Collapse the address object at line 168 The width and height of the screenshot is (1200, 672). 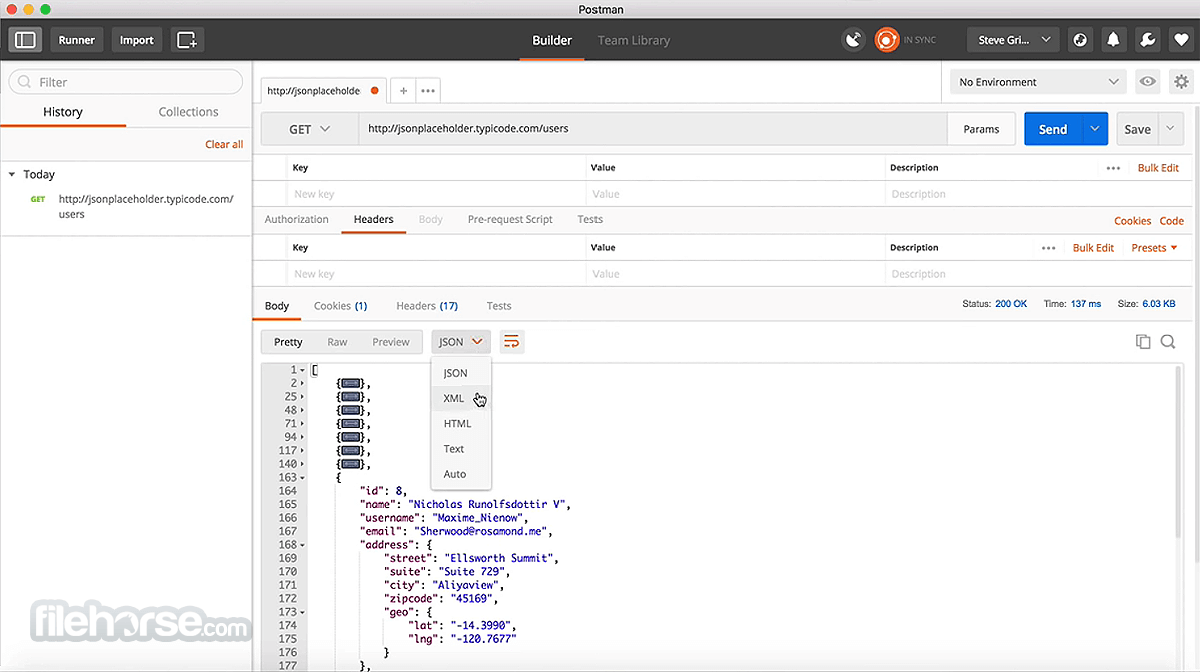(x=303, y=545)
